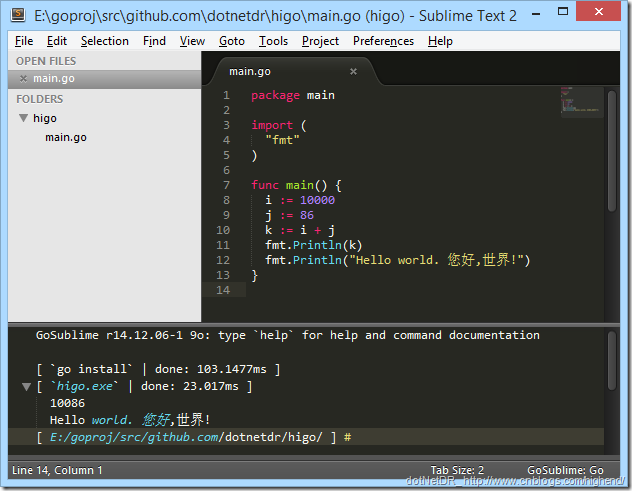
Task: Click line number 7 in gutter
Action: tap(227, 185)
